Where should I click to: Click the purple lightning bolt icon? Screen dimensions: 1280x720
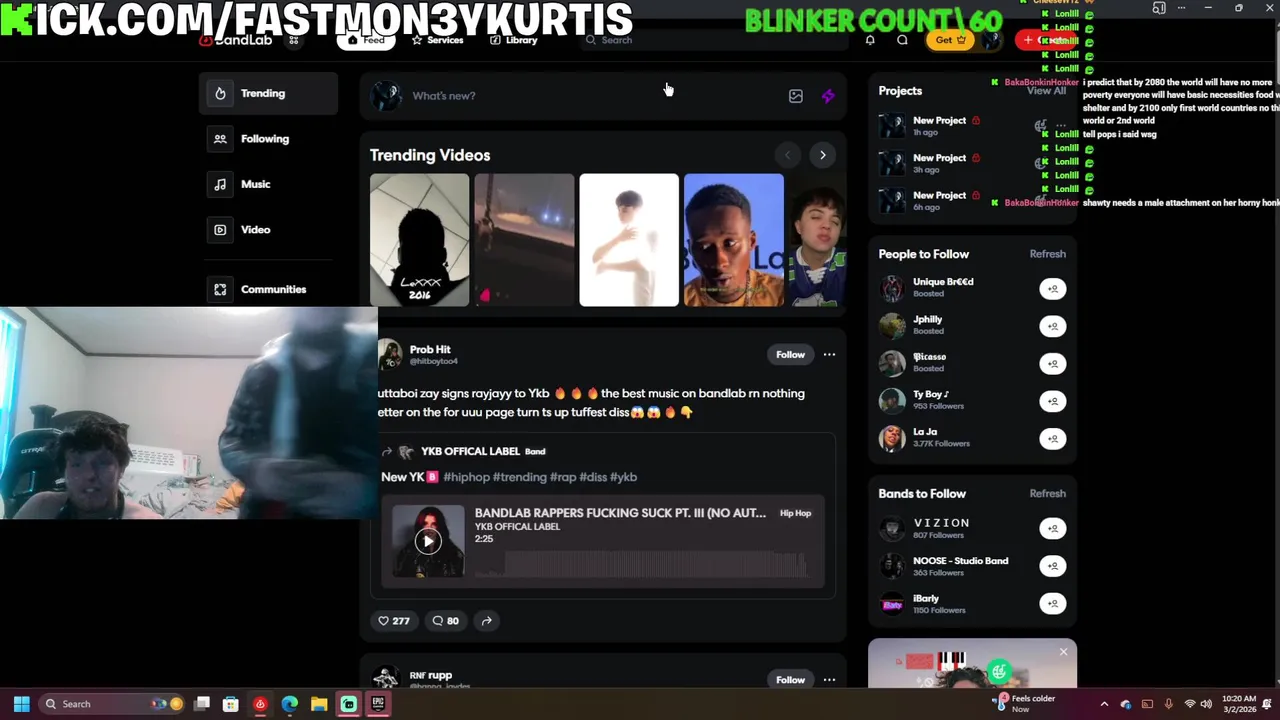pyautogui.click(x=828, y=96)
